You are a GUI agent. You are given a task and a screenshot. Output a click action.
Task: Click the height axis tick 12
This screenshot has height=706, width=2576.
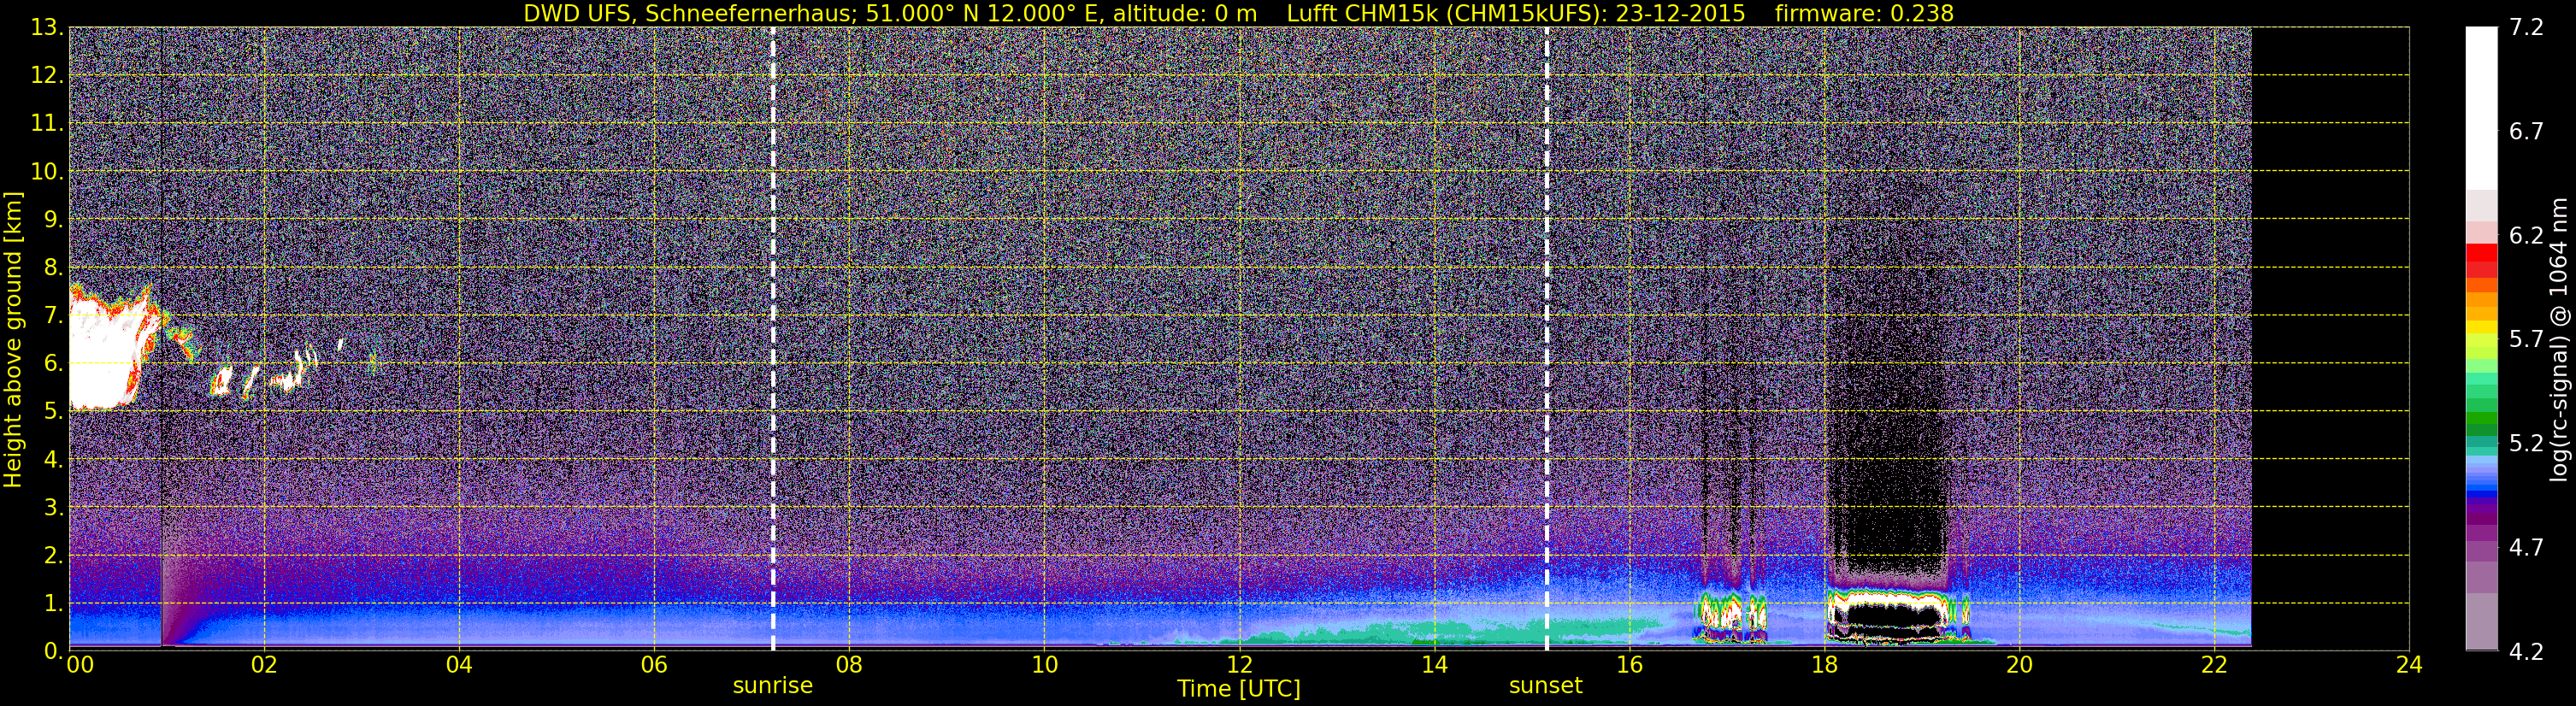46,76
